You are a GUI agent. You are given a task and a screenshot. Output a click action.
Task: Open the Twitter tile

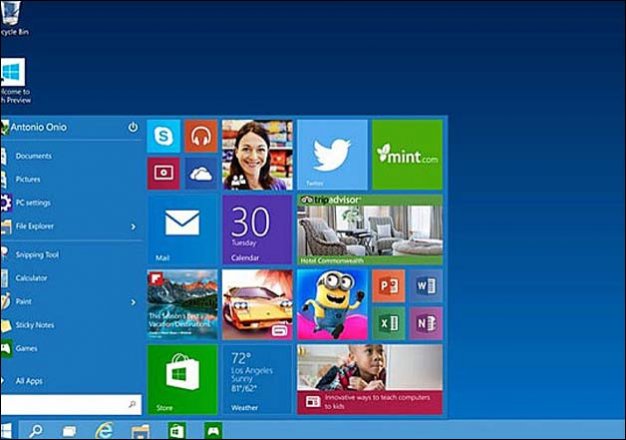pyautogui.click(x=331, y=155)
